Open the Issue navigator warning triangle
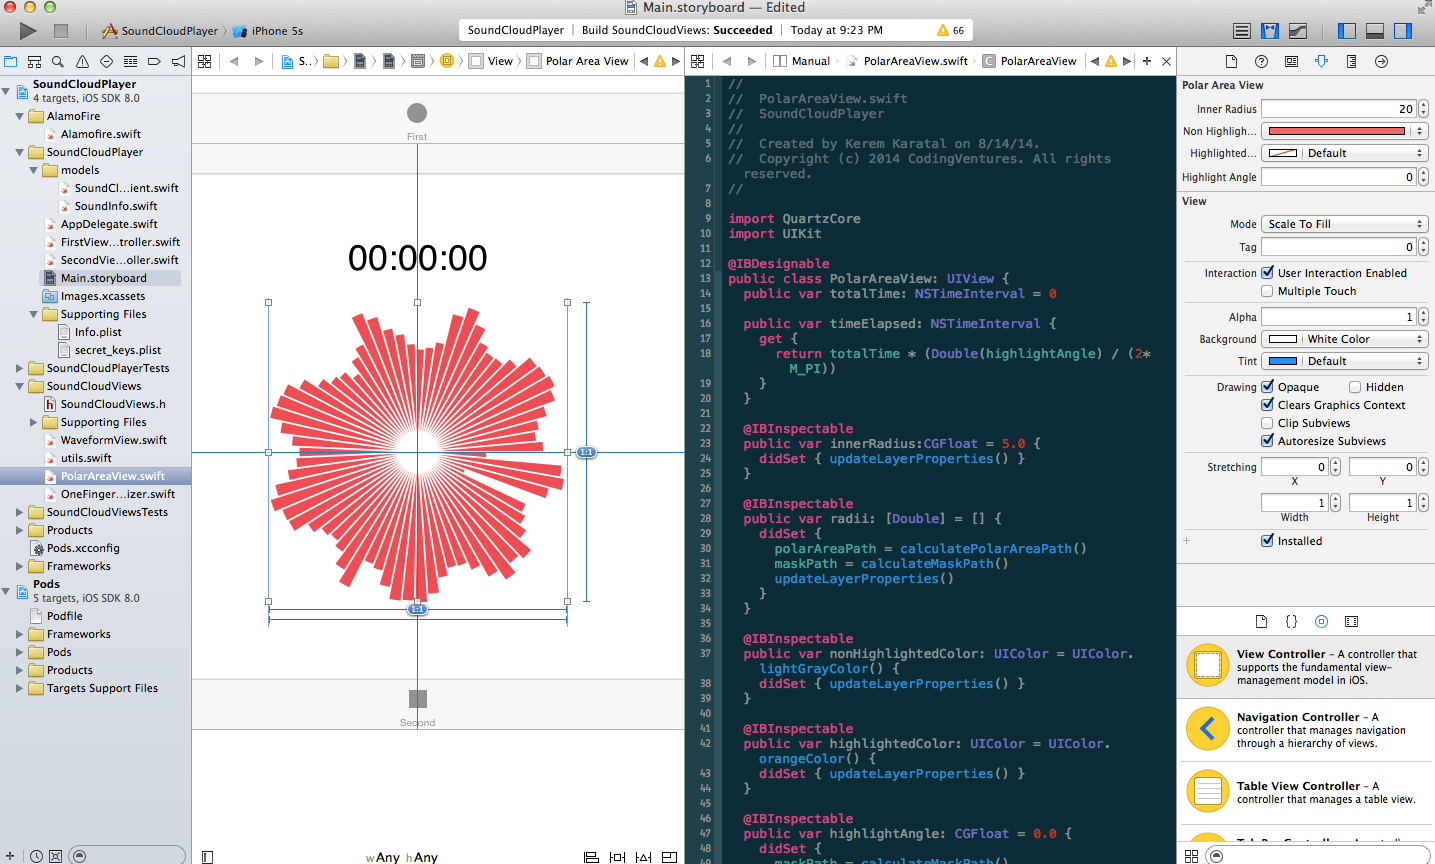 pyautogui.click(x=84, y=61)
